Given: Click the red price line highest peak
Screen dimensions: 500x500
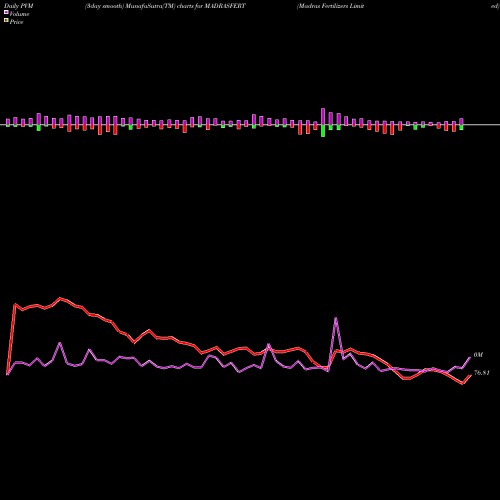Looking at the screenshot, I should pos(60,298).
